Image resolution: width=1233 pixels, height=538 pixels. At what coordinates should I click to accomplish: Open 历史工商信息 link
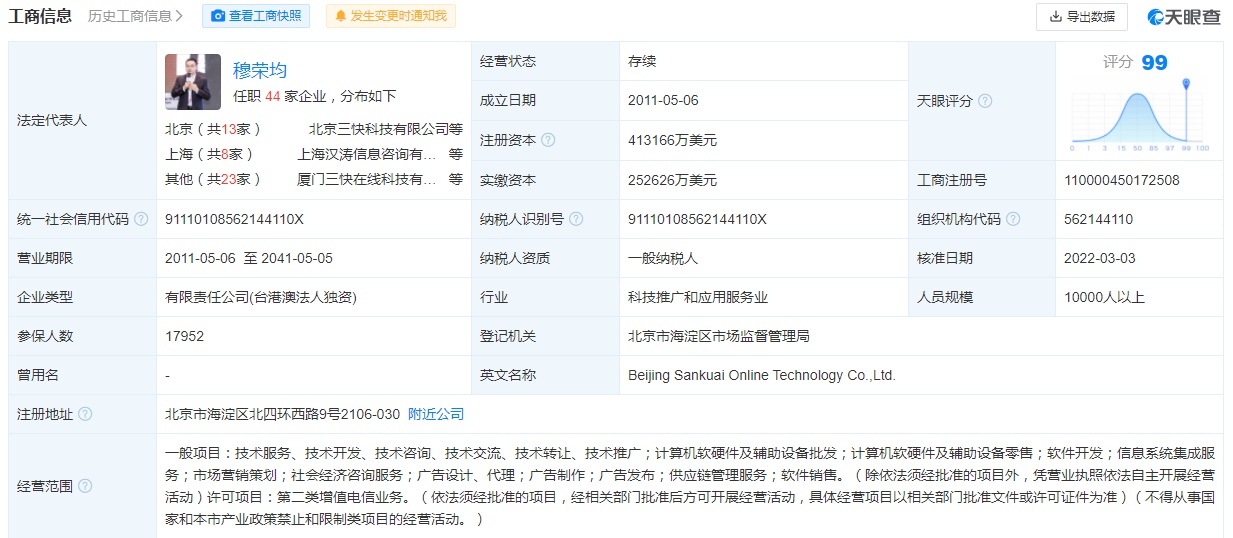(x=135, y=16)
